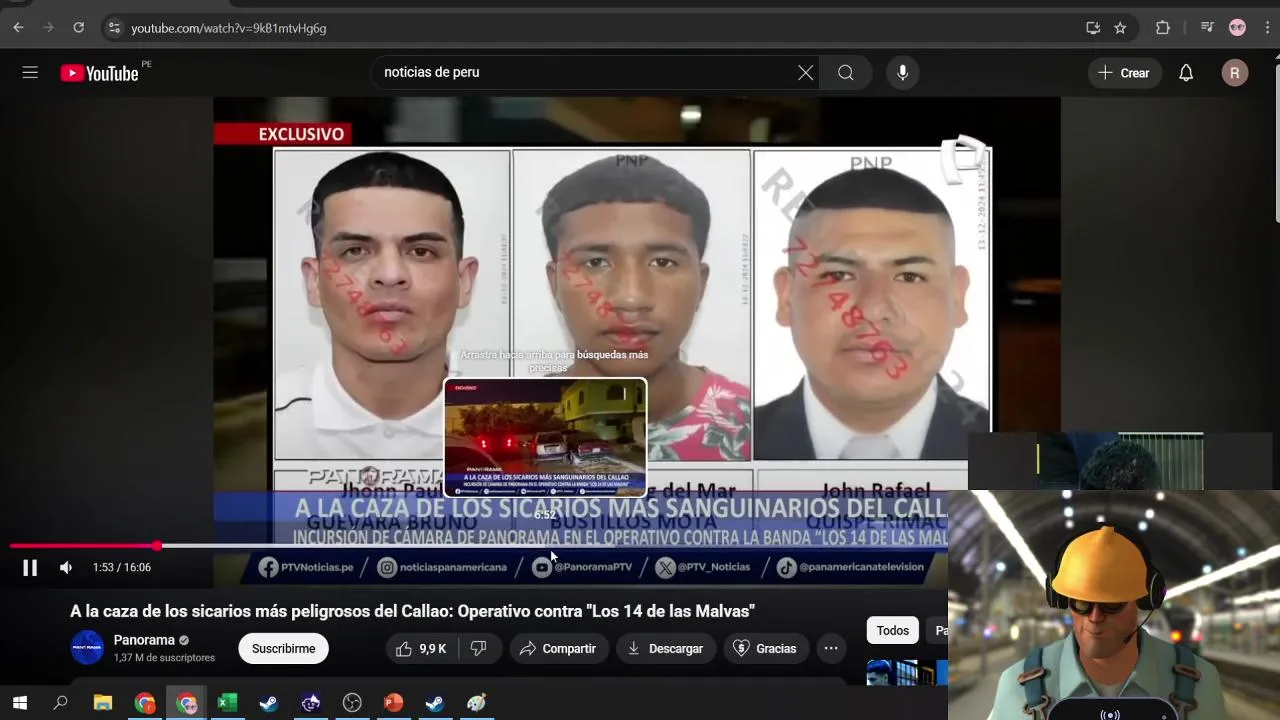Screen dimensions: 1280x720
Task: Open the Crear button
Action: [1124, 73]
